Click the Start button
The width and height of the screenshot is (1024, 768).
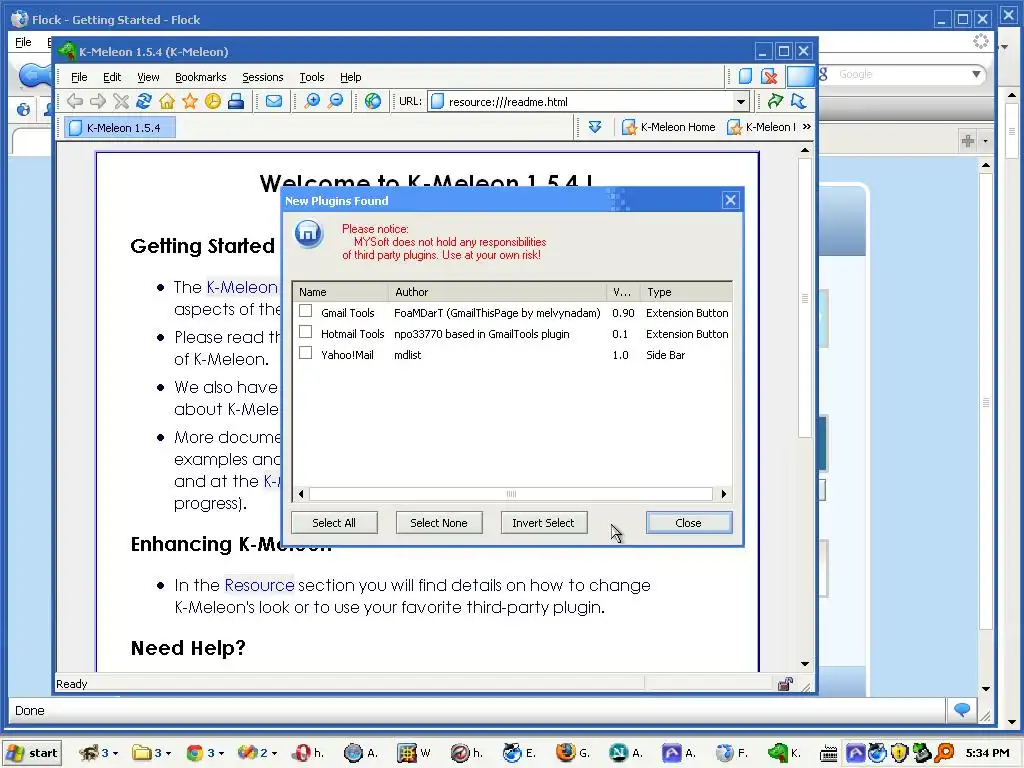32,753
